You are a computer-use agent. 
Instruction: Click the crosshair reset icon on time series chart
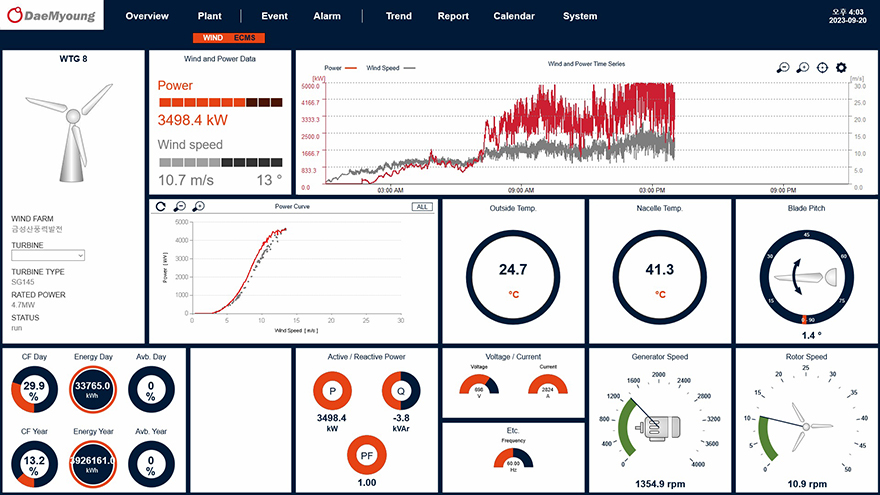(x=822, y=68)
